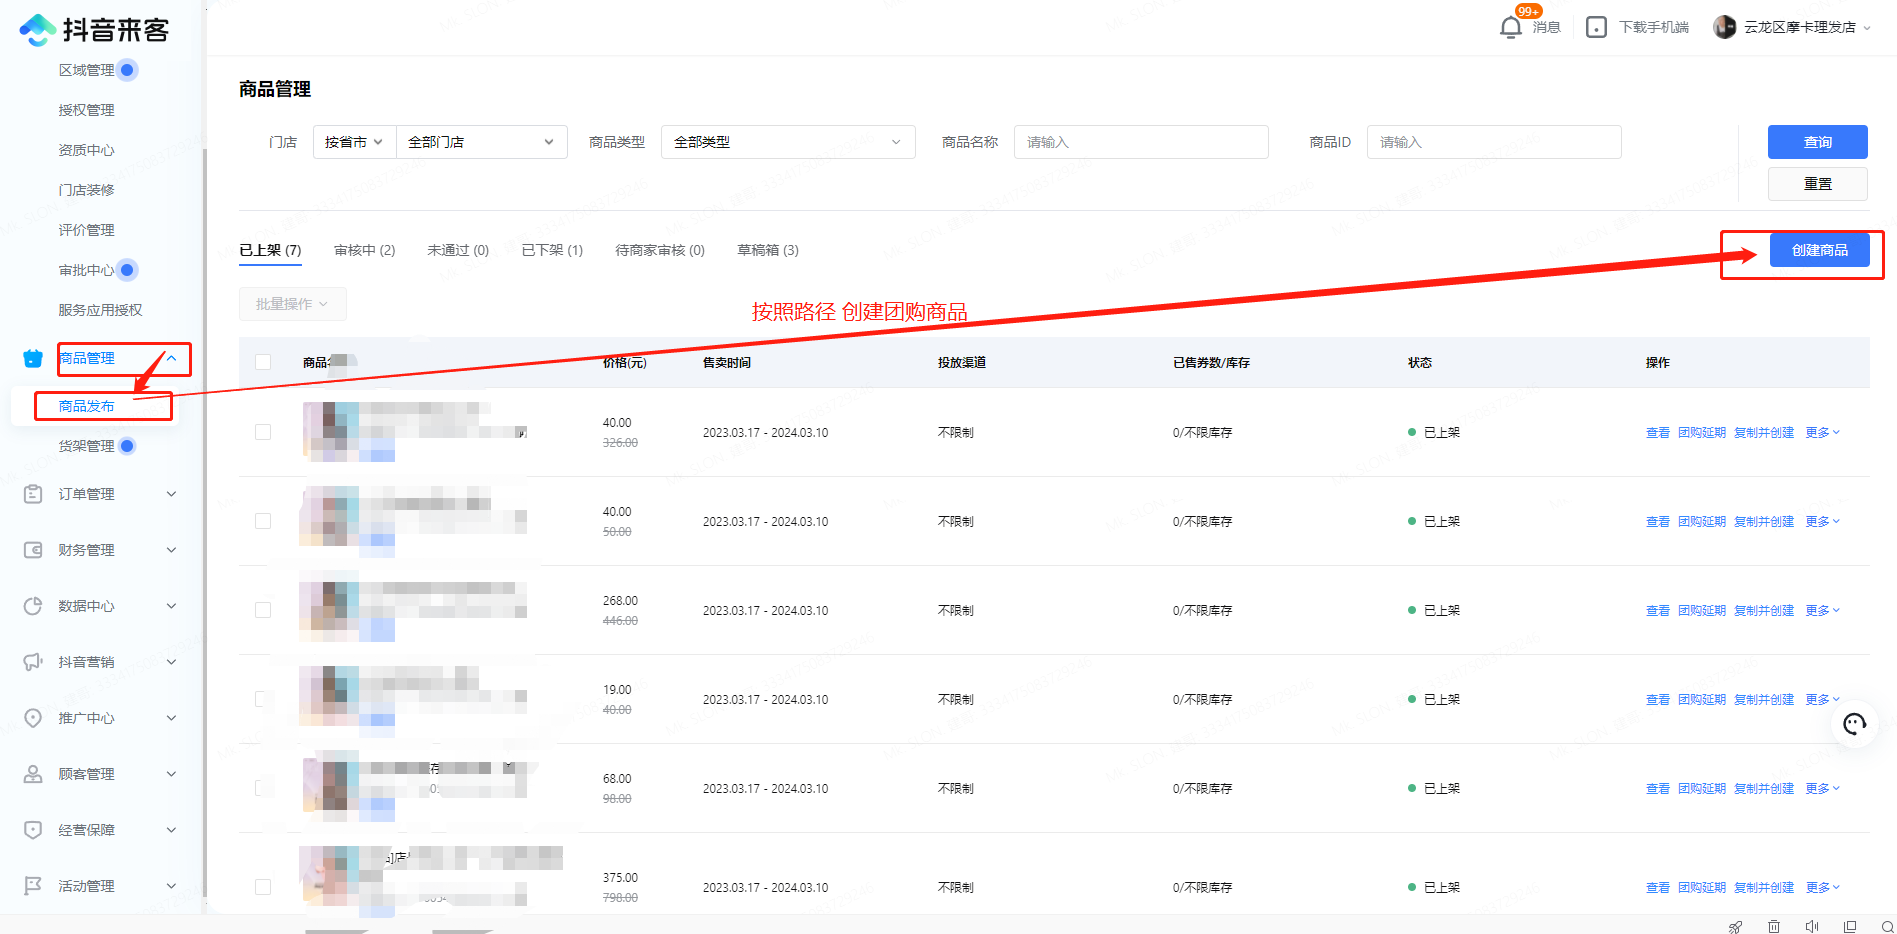The image size is (1897, 934).
Task: Click the 财务管理 wallet icon
Action: tap(33, 550)
